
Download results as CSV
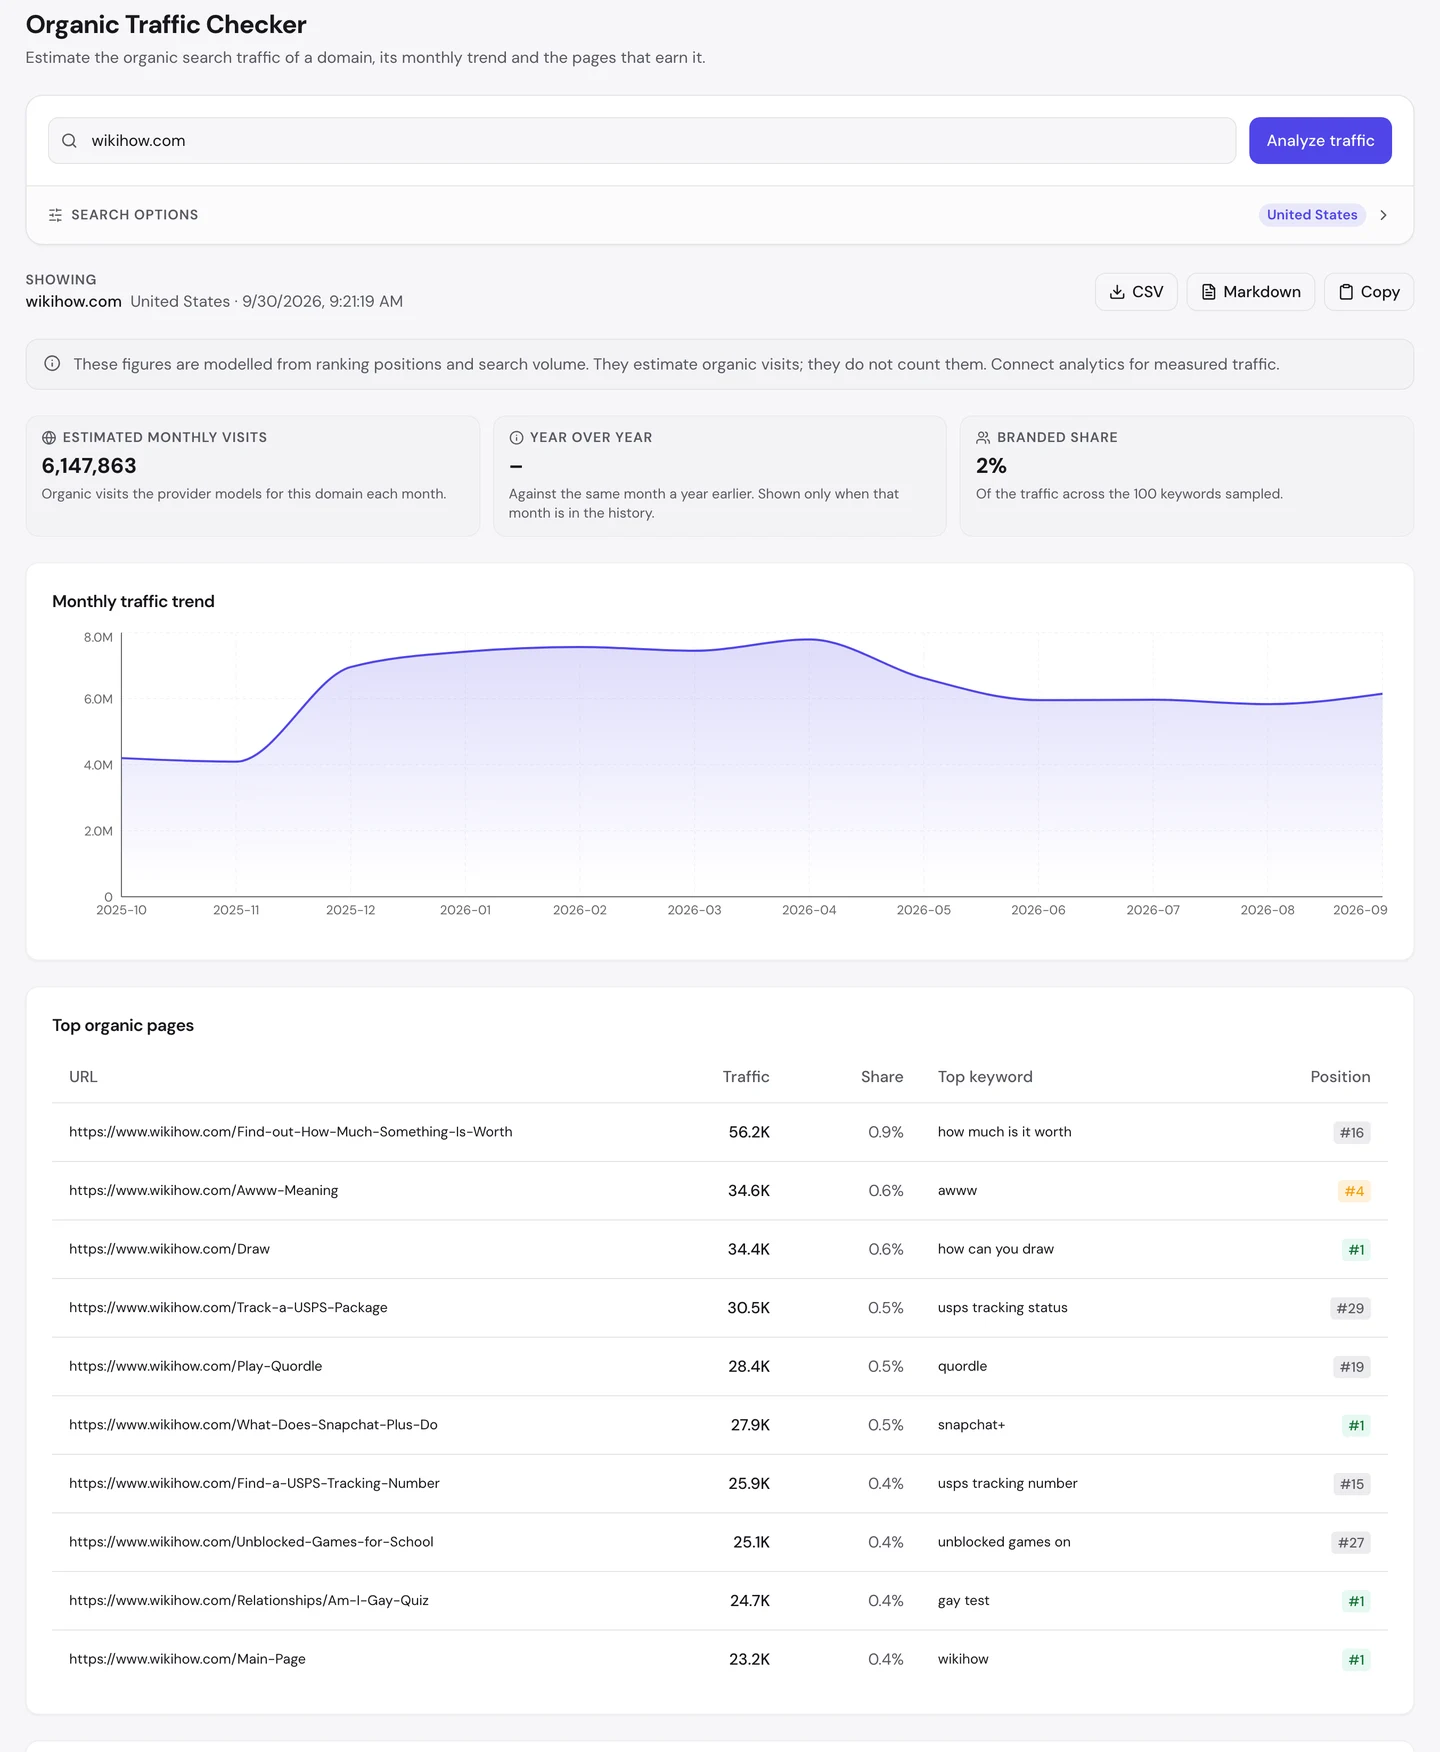(1136, 292)
